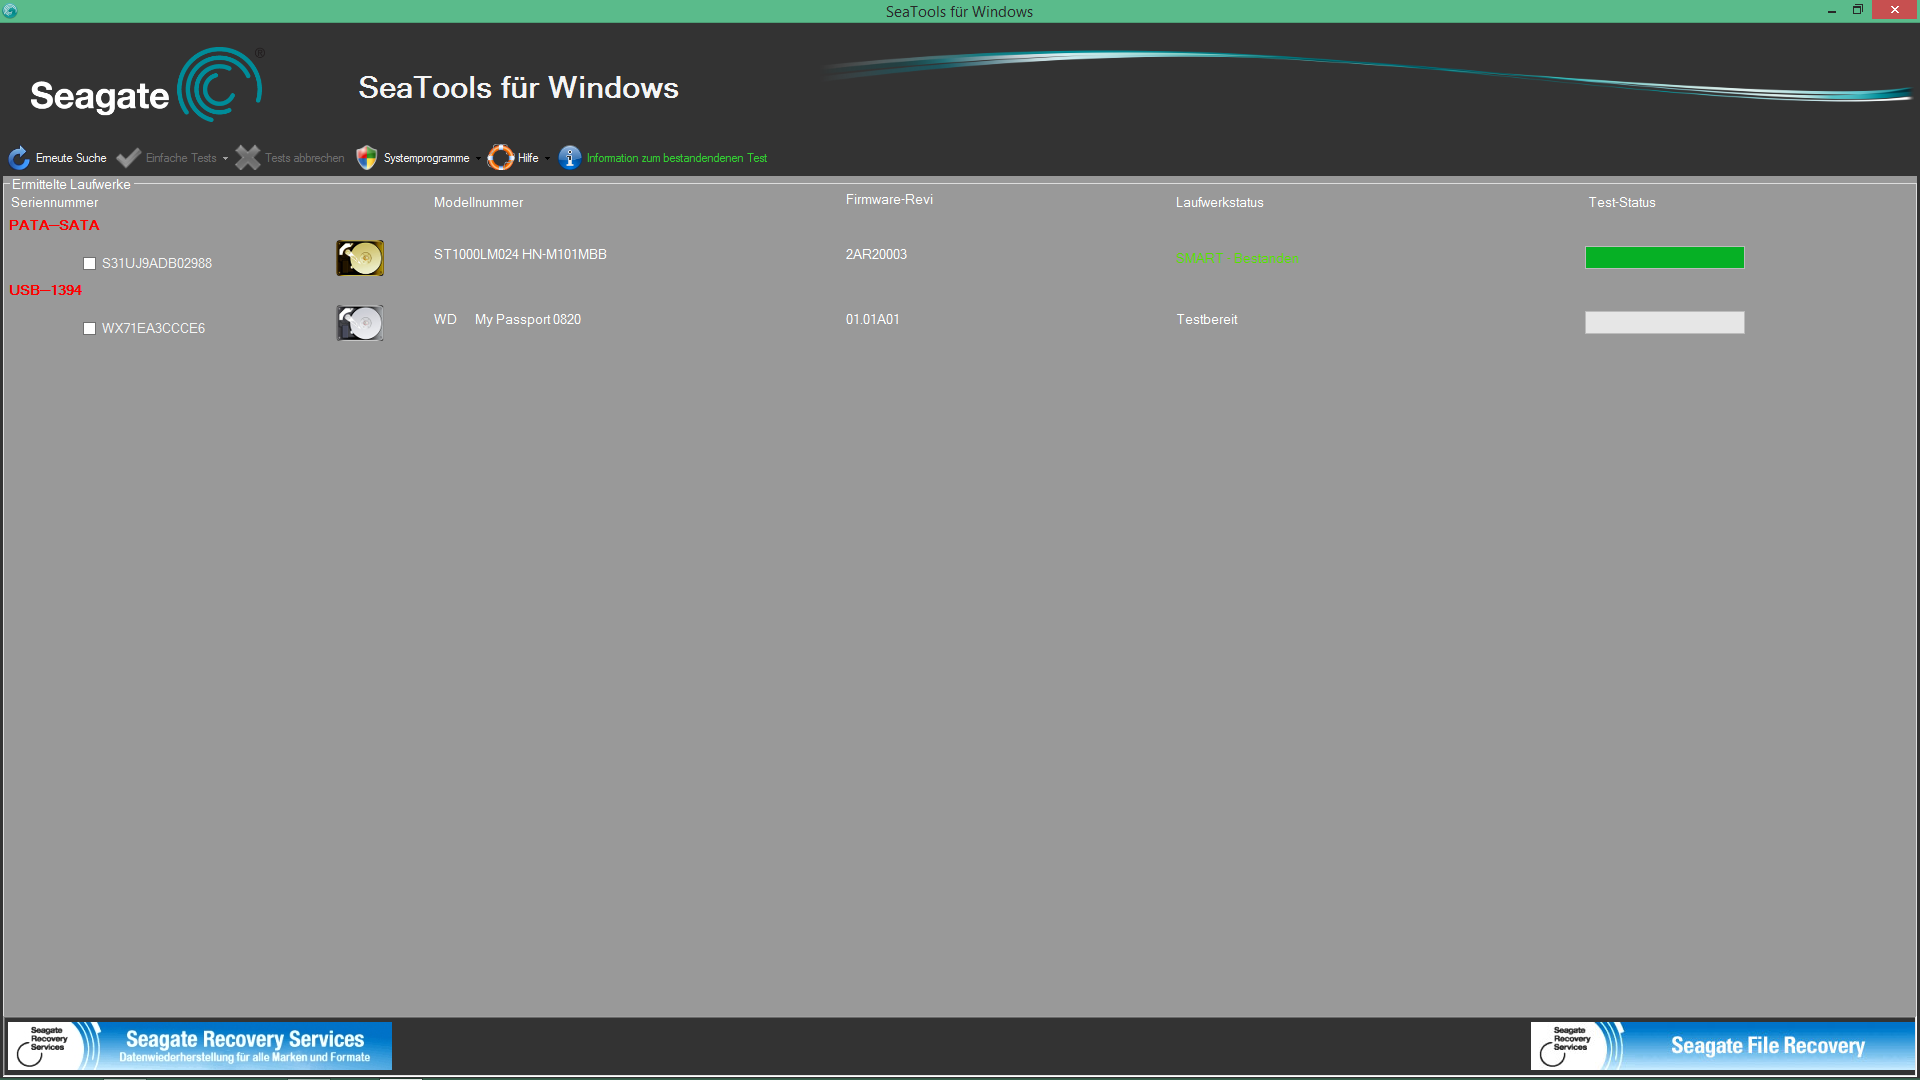Click the Einfache Tests checkmark icon

pos(128,158)
